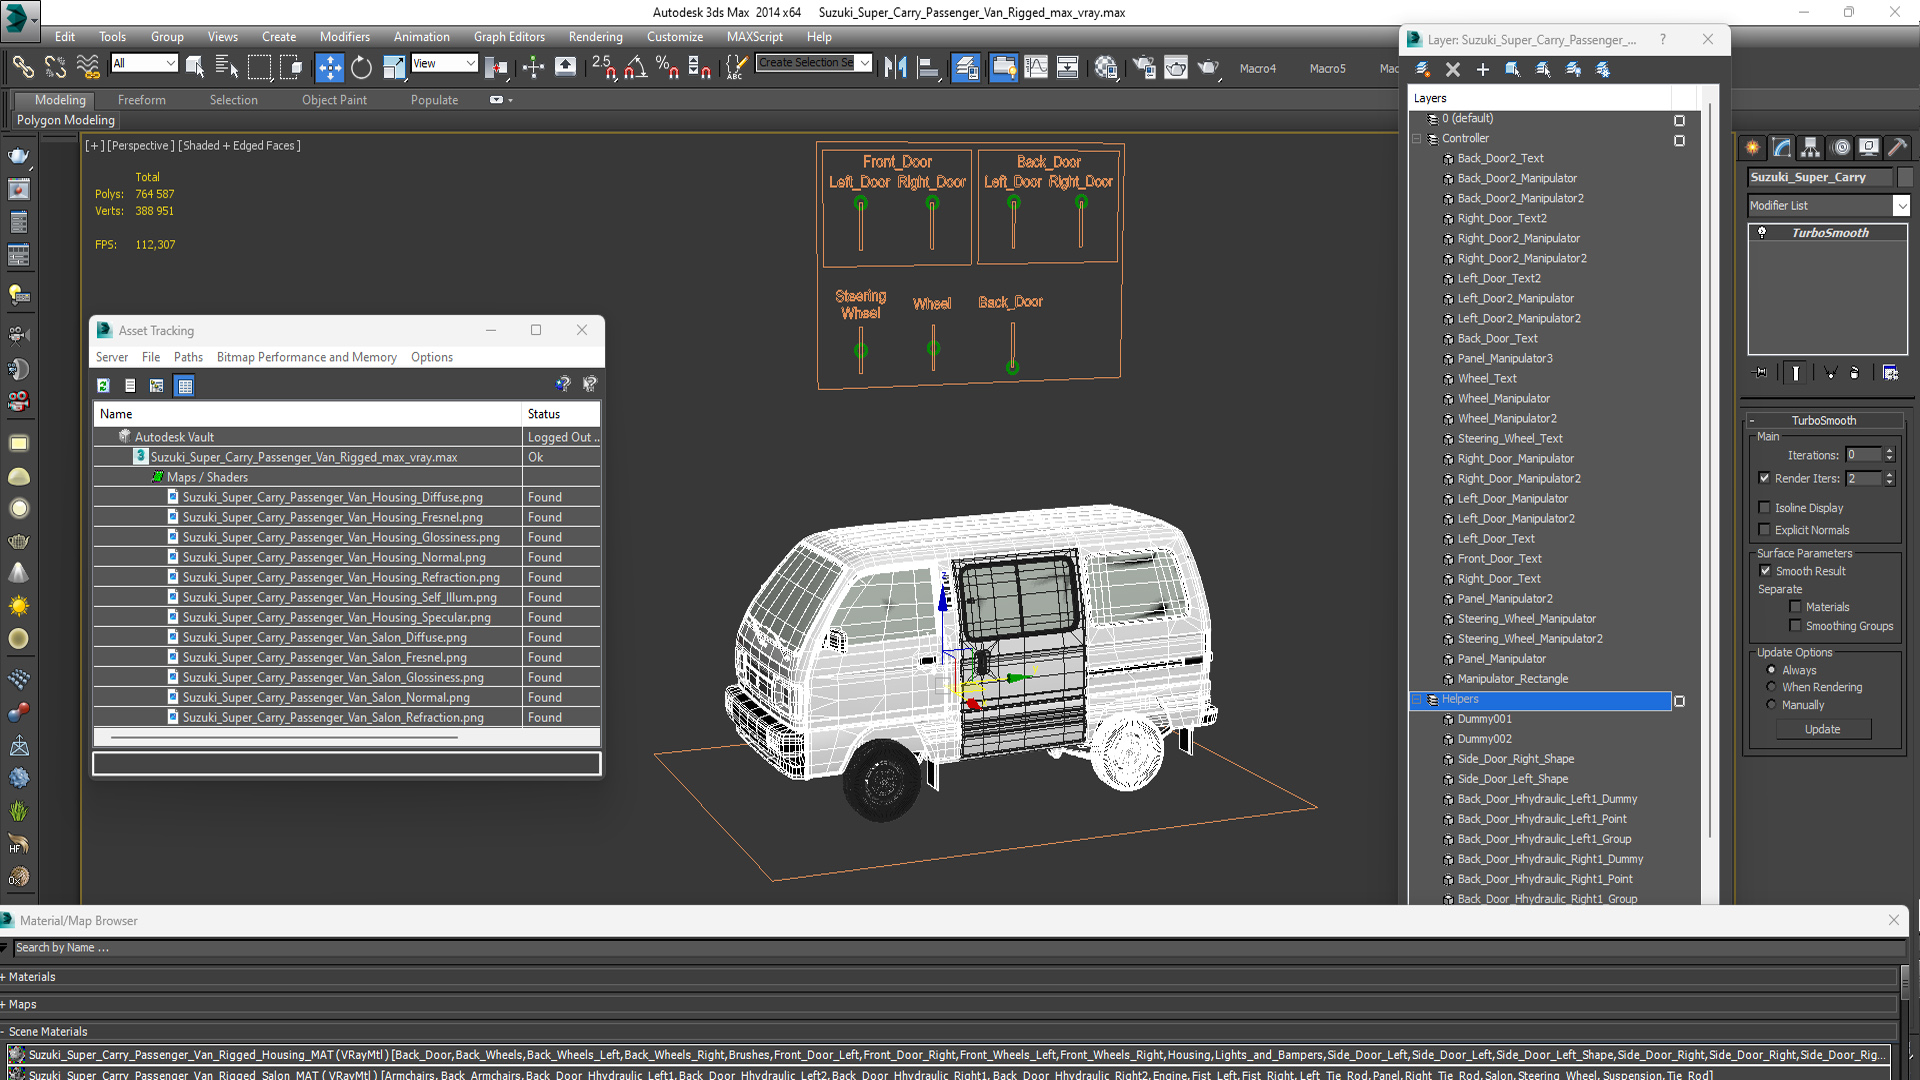Select Always update option
The width and height of the screenshot is (1920, 1080).
[1771, 670]
